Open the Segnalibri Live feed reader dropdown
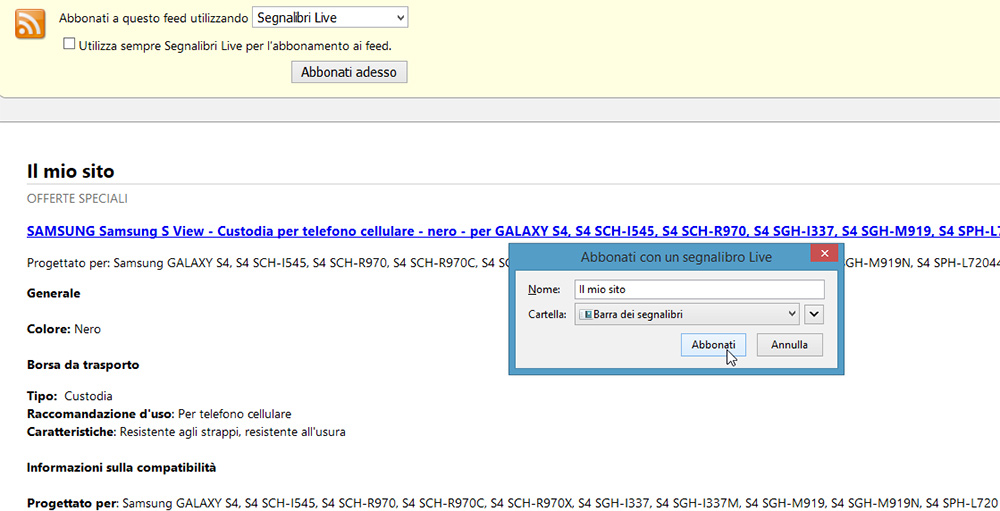Screen dimensions: 1000x511 (x=330, y=18)
